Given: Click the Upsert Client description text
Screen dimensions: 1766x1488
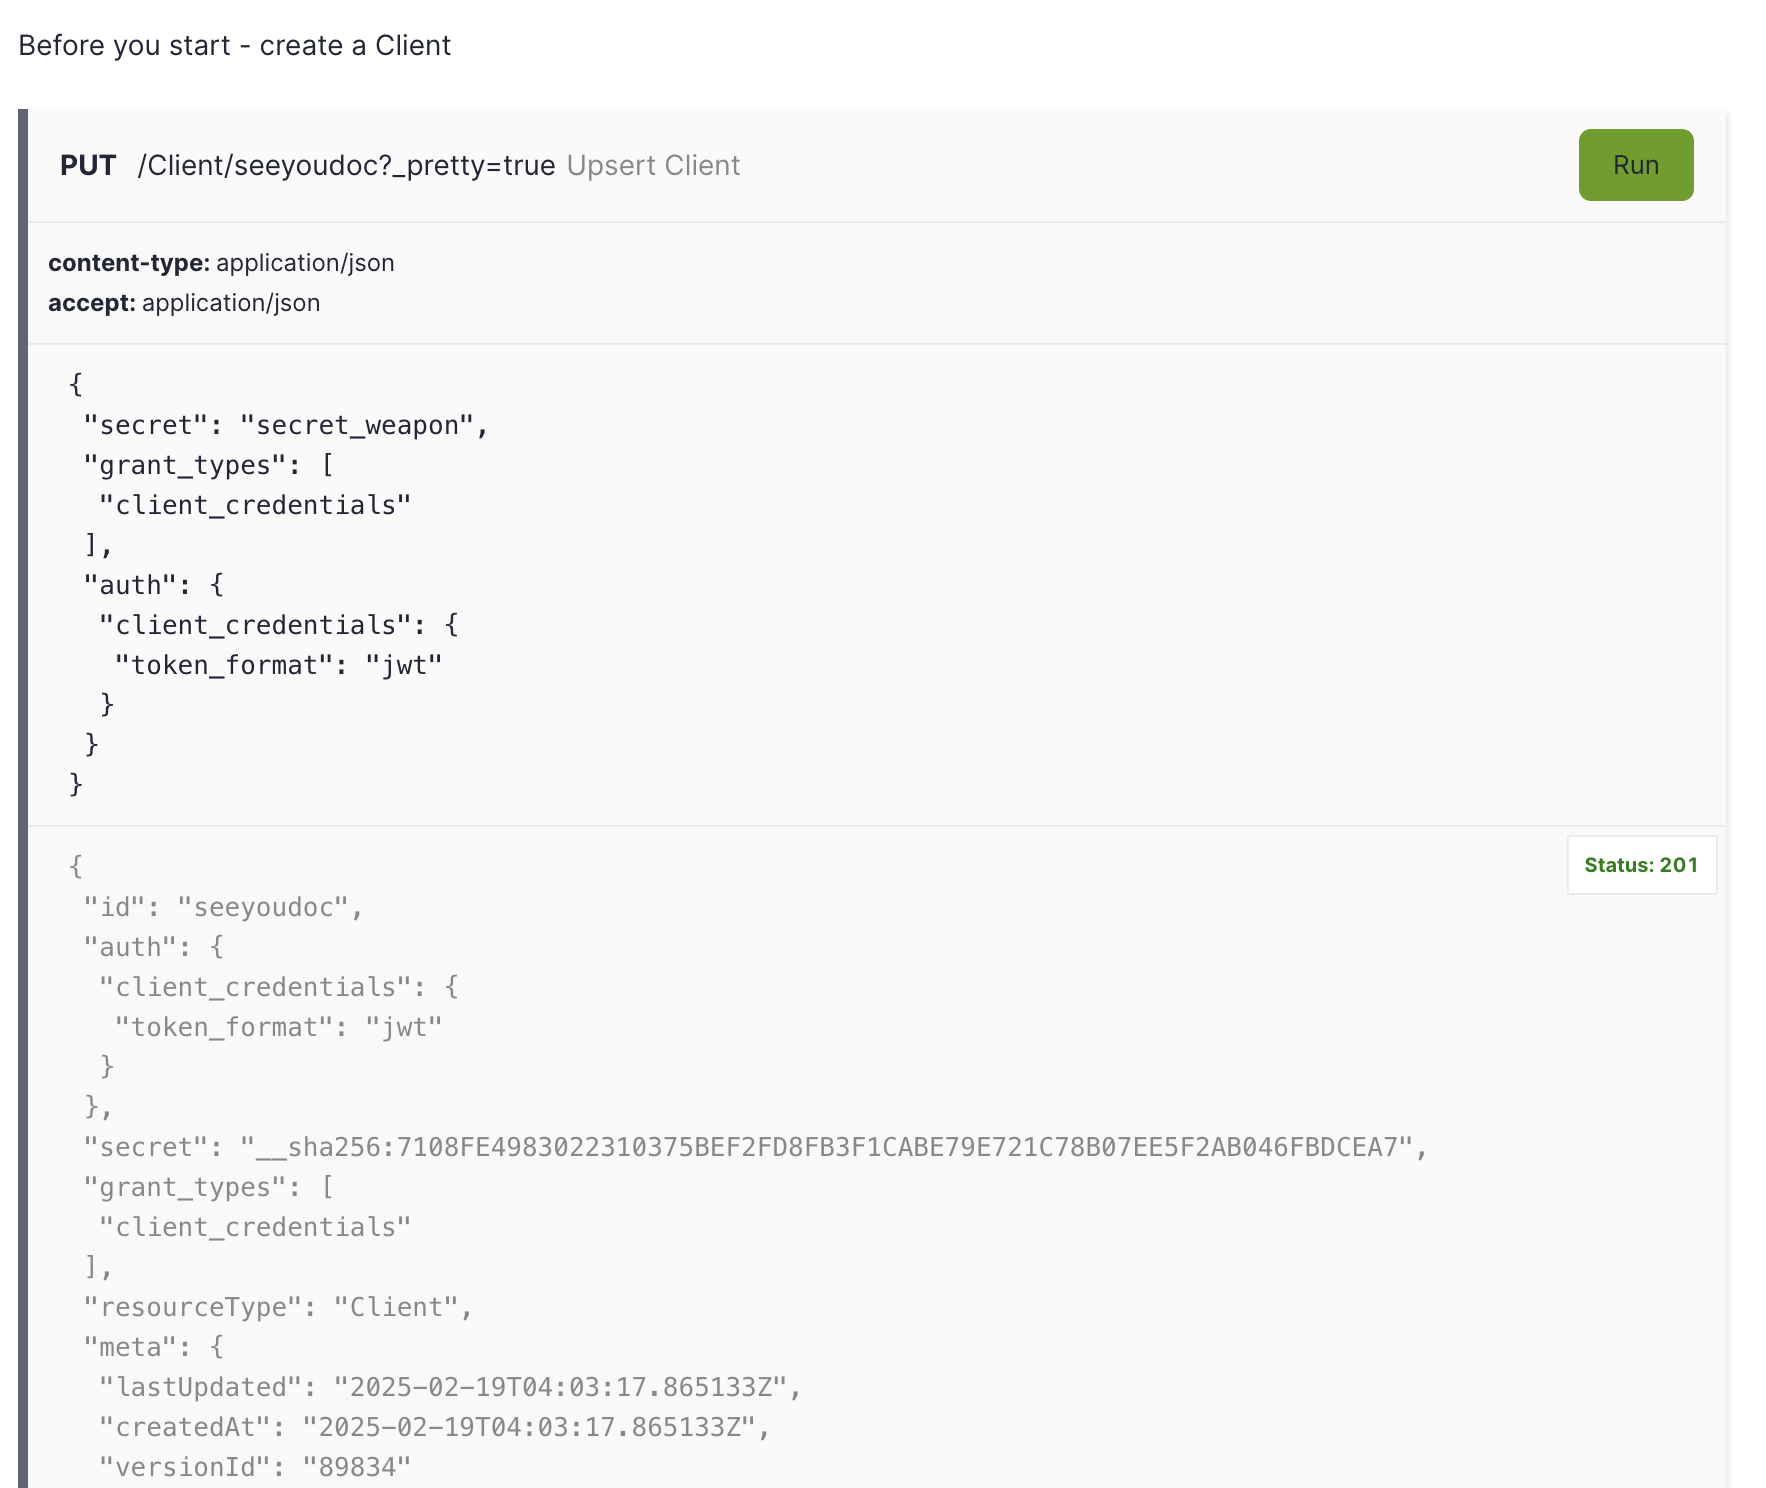Looking at the screenshot, I should point(653,166).
